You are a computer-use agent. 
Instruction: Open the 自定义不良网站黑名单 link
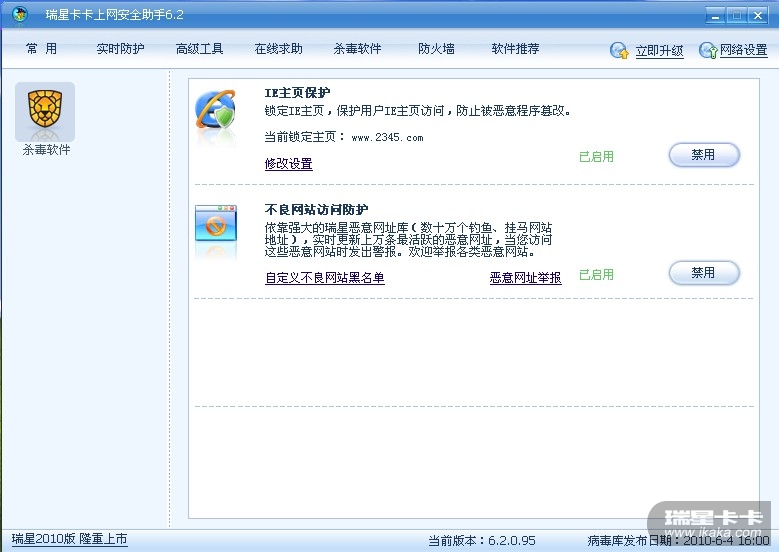325,278
